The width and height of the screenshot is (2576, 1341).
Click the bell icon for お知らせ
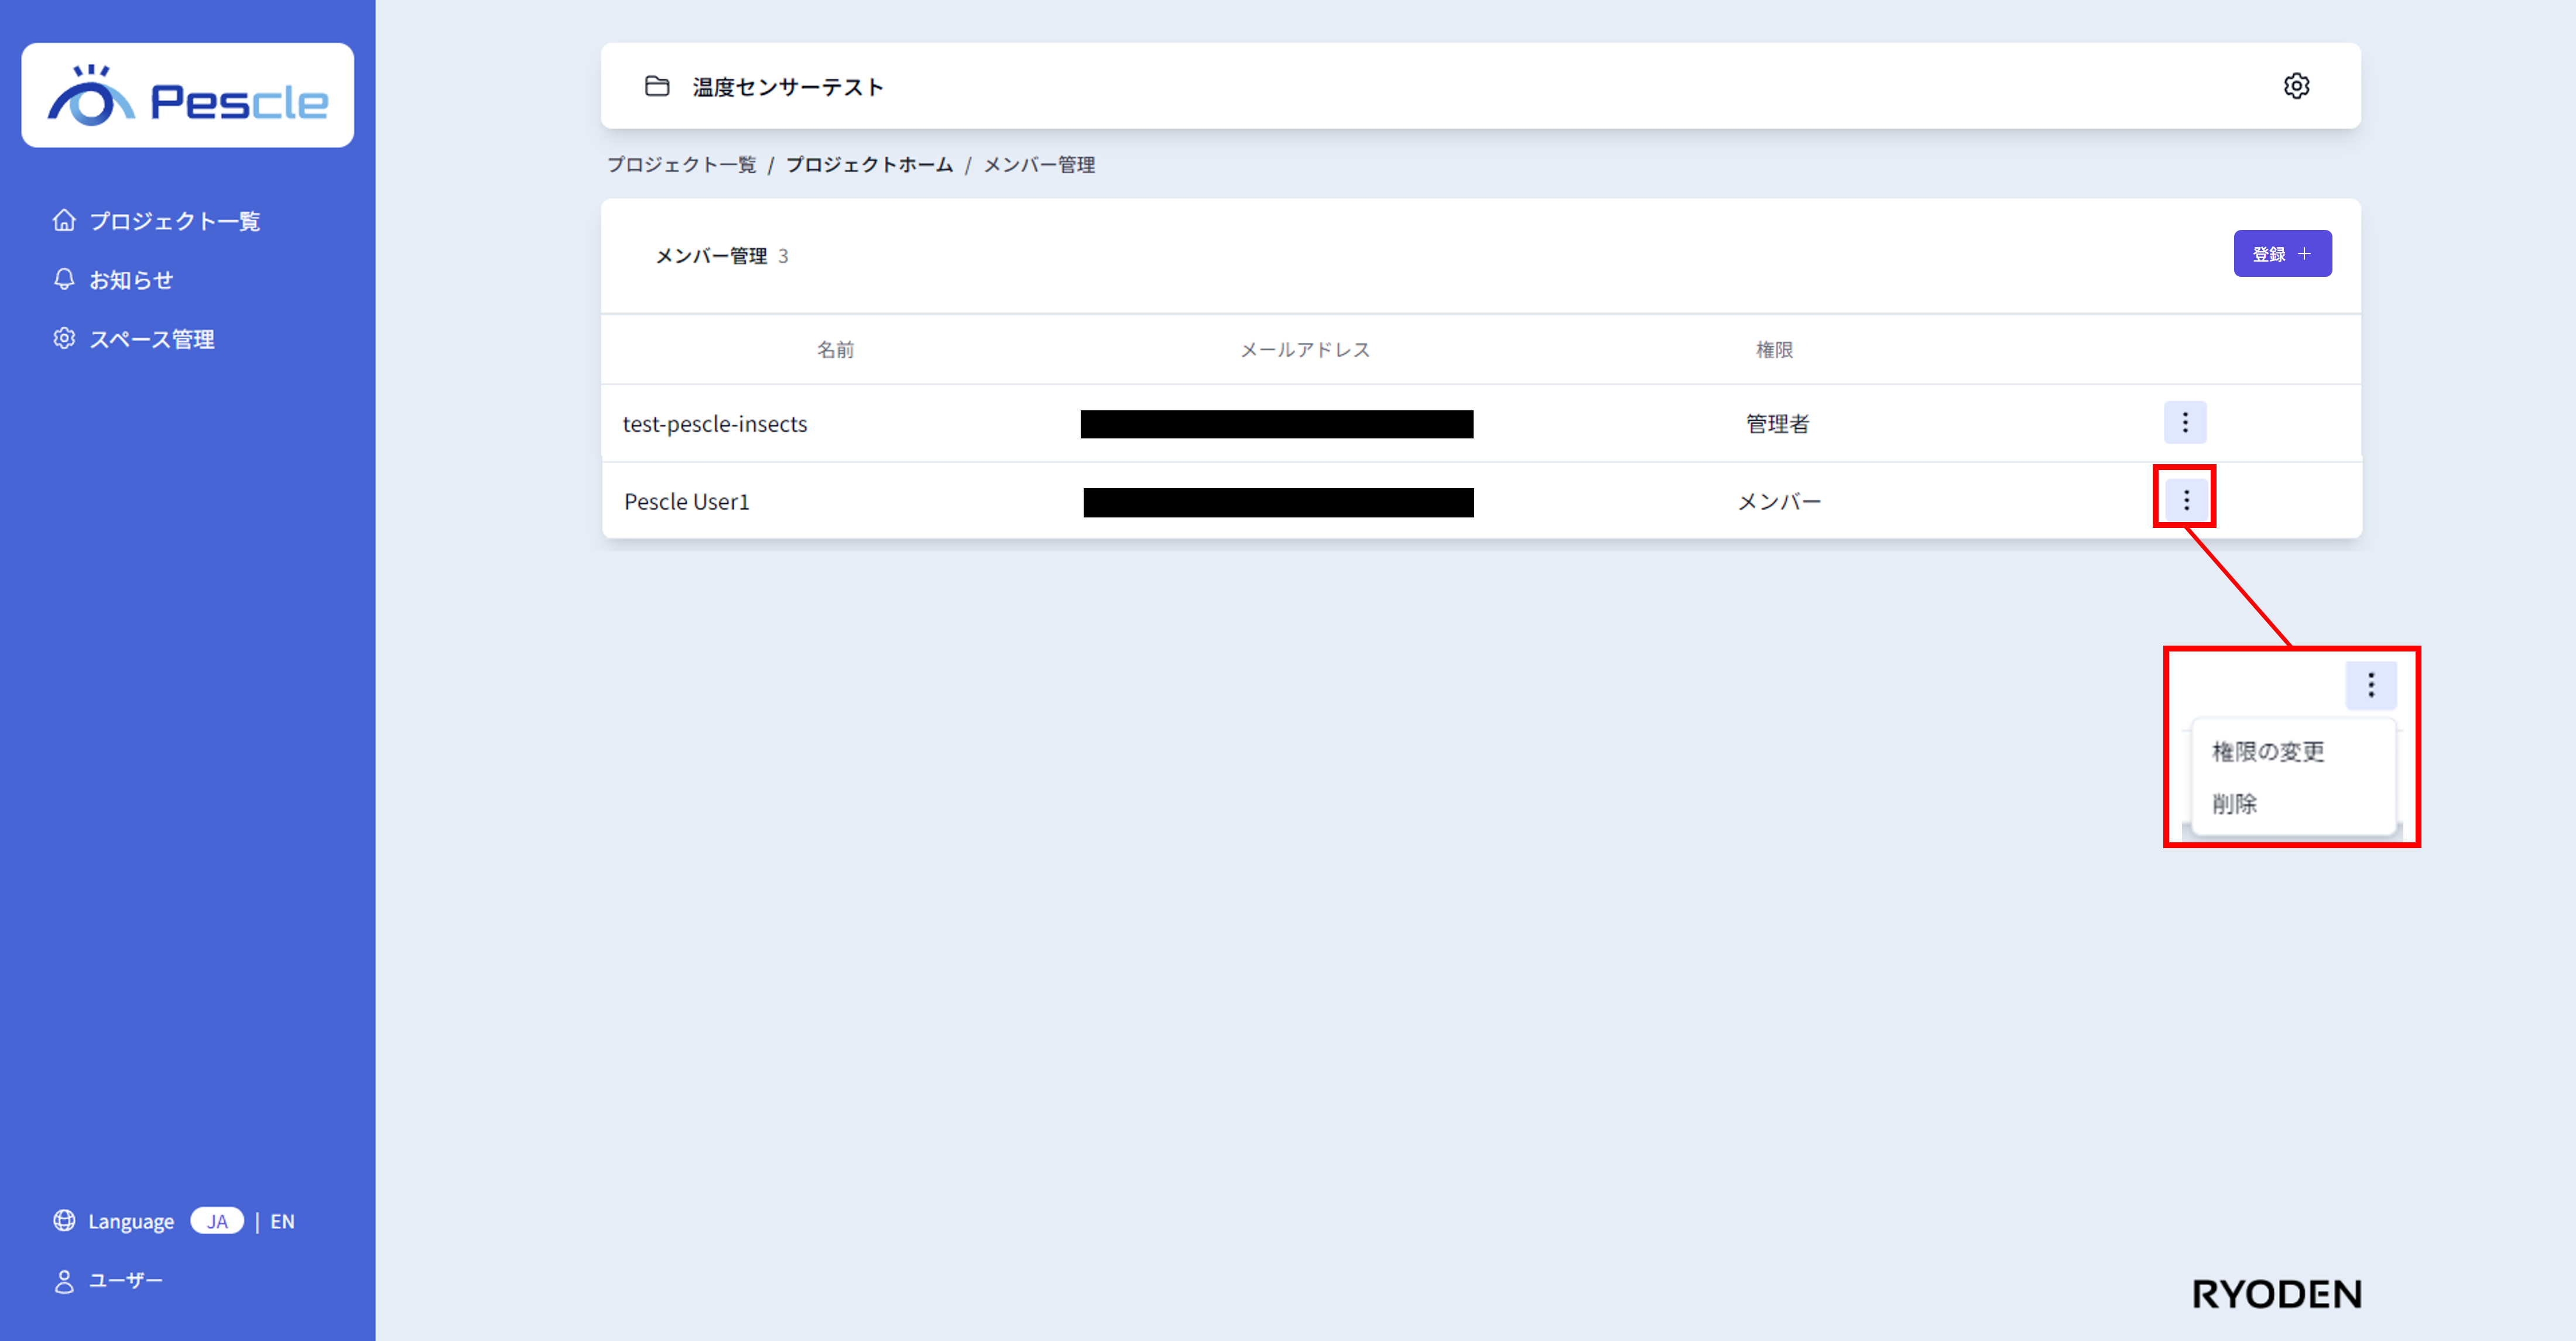(x=64, y=279)
